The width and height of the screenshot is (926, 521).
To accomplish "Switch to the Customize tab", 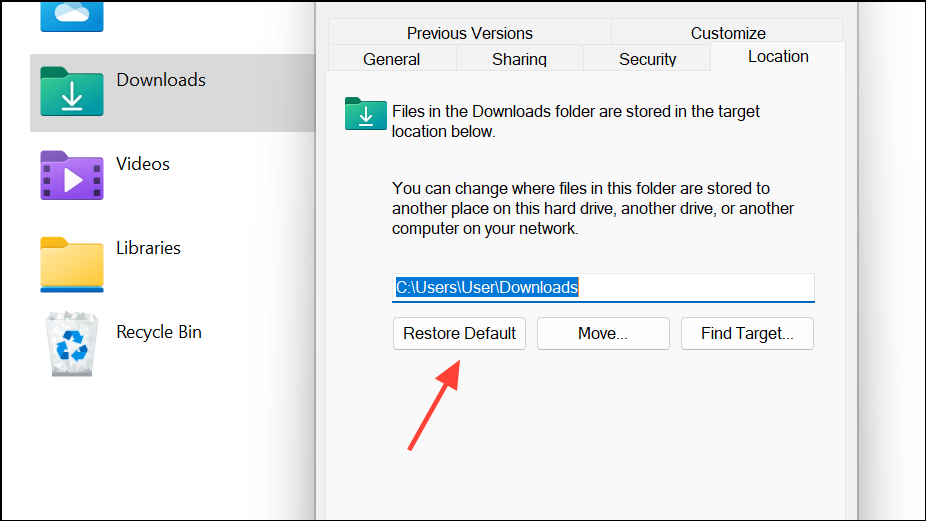I will [728, 32].
